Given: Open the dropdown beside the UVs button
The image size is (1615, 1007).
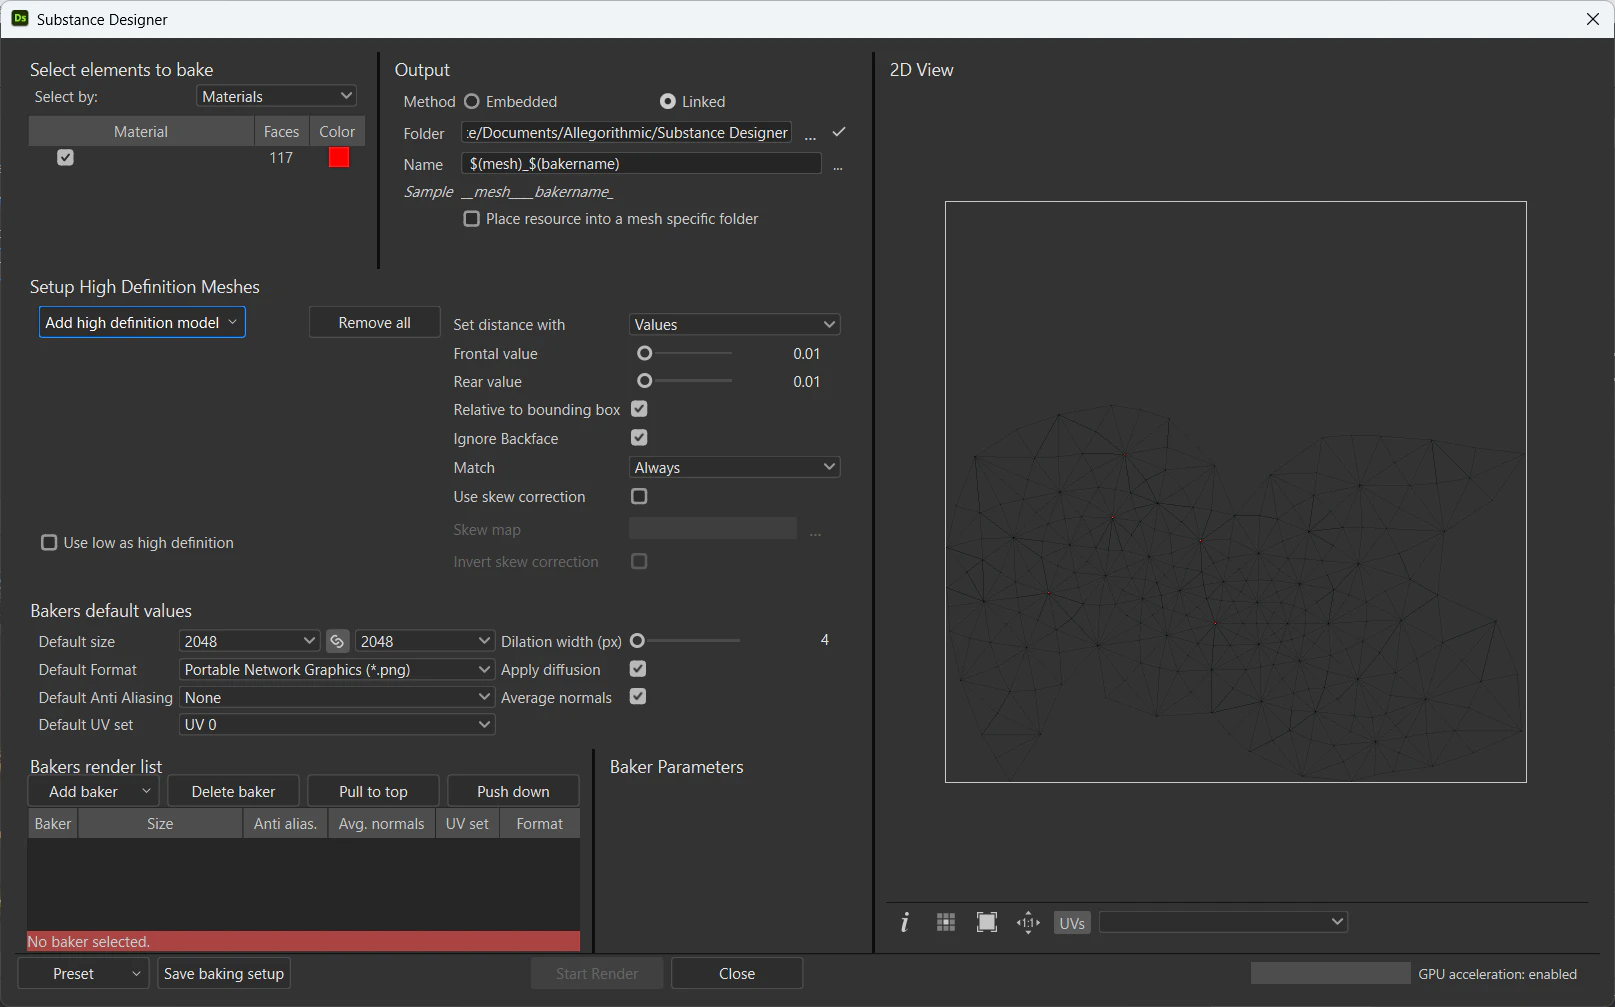Looking at the screenshot, I should [x=1223, y=922].
